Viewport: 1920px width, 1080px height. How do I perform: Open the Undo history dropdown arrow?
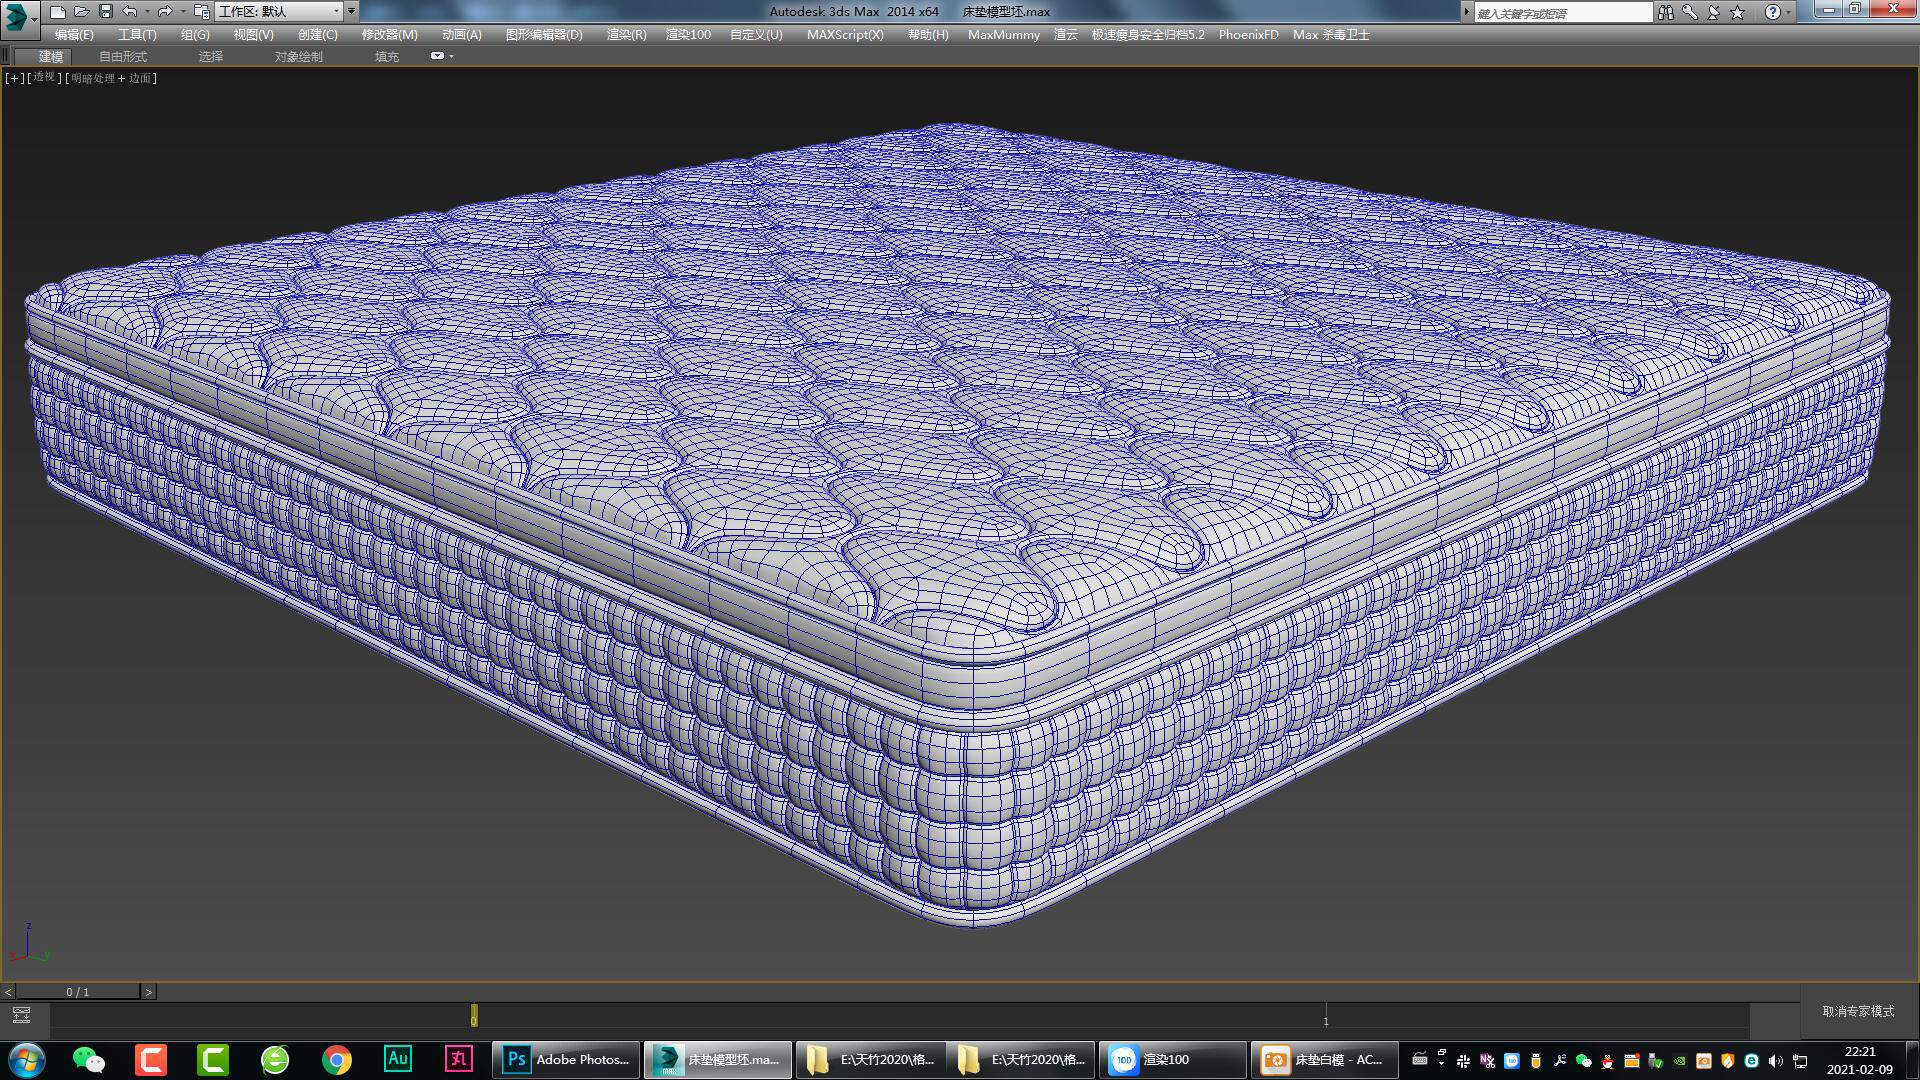tap(148, 12)
